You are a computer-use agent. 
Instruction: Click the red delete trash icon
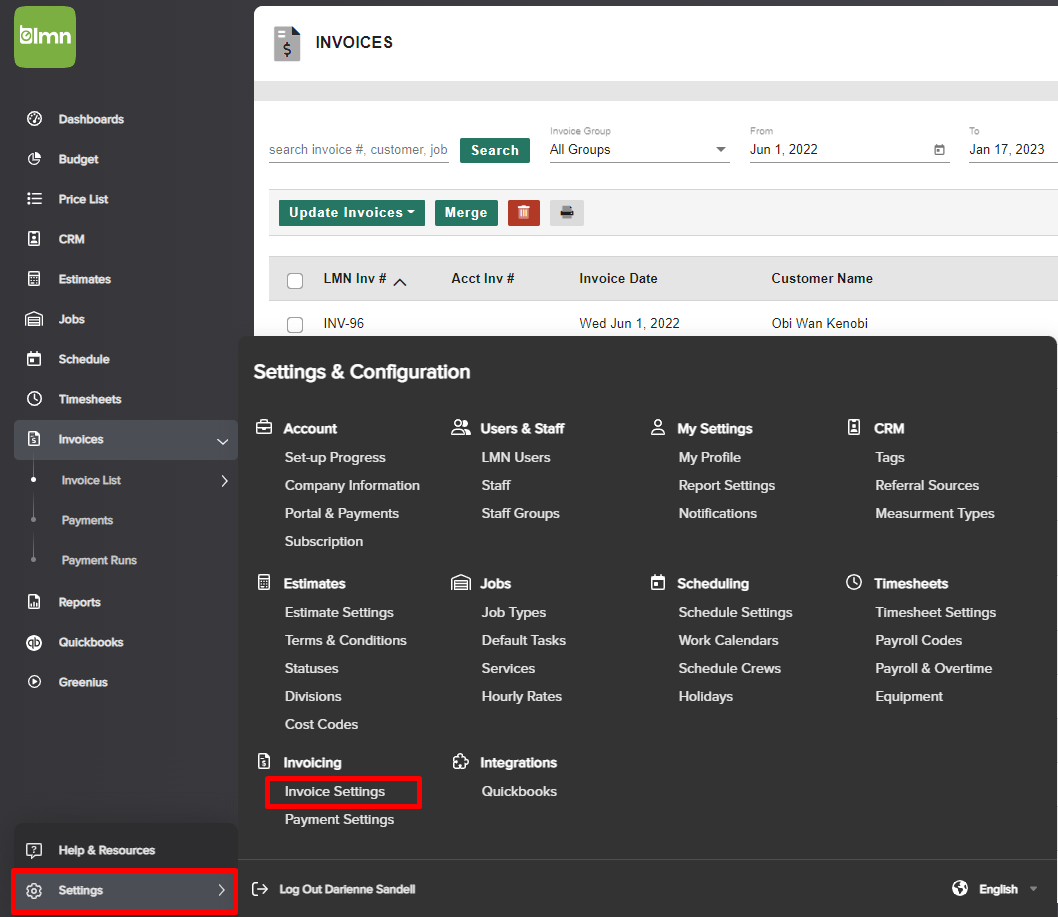click(x=524, y=213)
